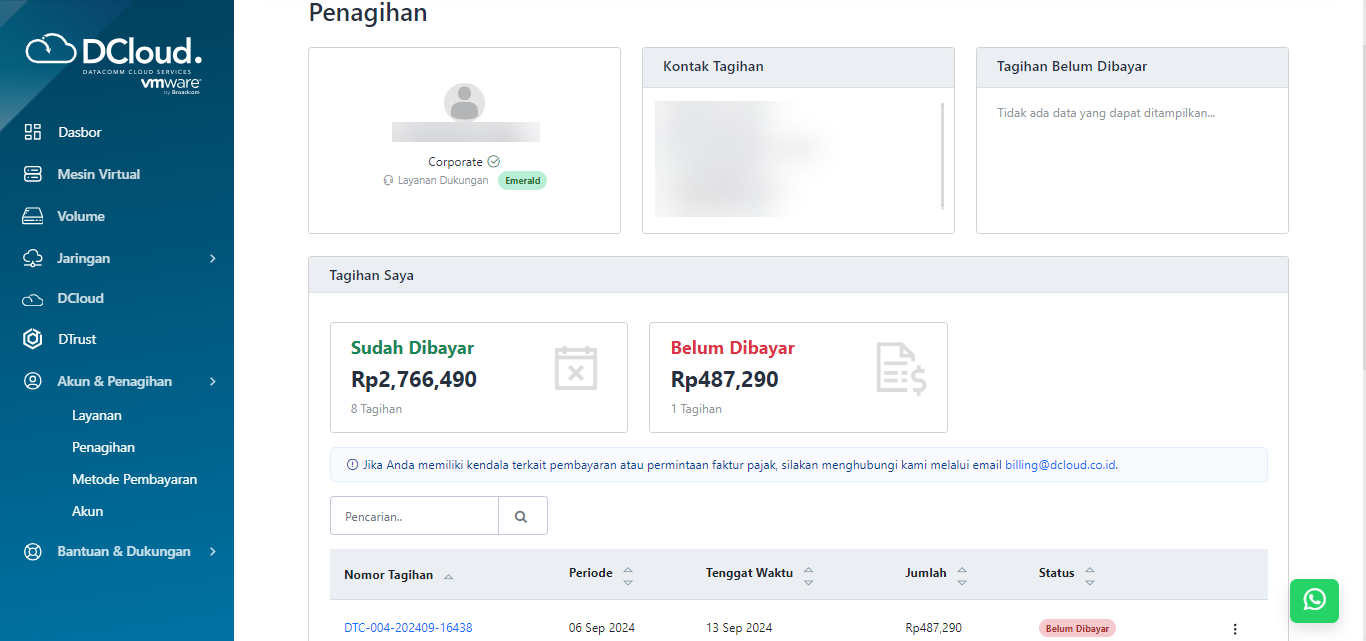Open invoice DTC-004-202409-16438
This screenshot has height=641, width=1366.
point(406,627)
